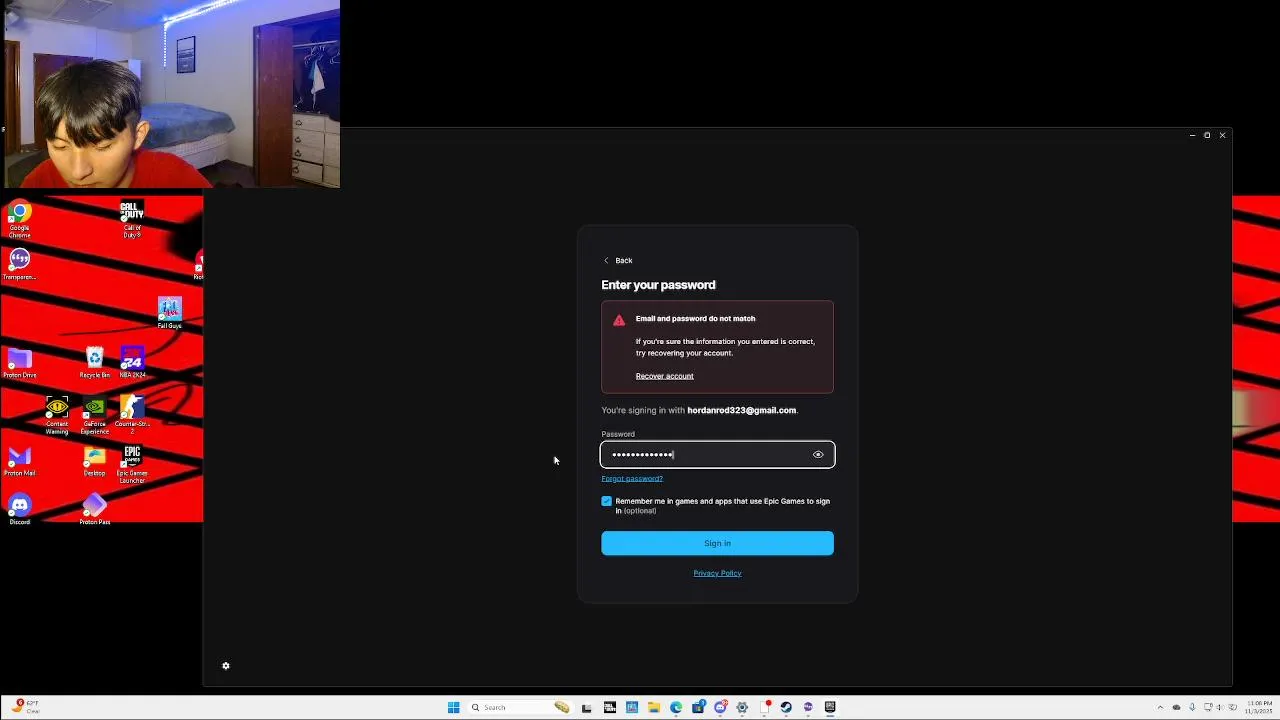This screenshot has width=1280, height=720.
Task: Open Discord desktop shortcut
Action: 19,506
